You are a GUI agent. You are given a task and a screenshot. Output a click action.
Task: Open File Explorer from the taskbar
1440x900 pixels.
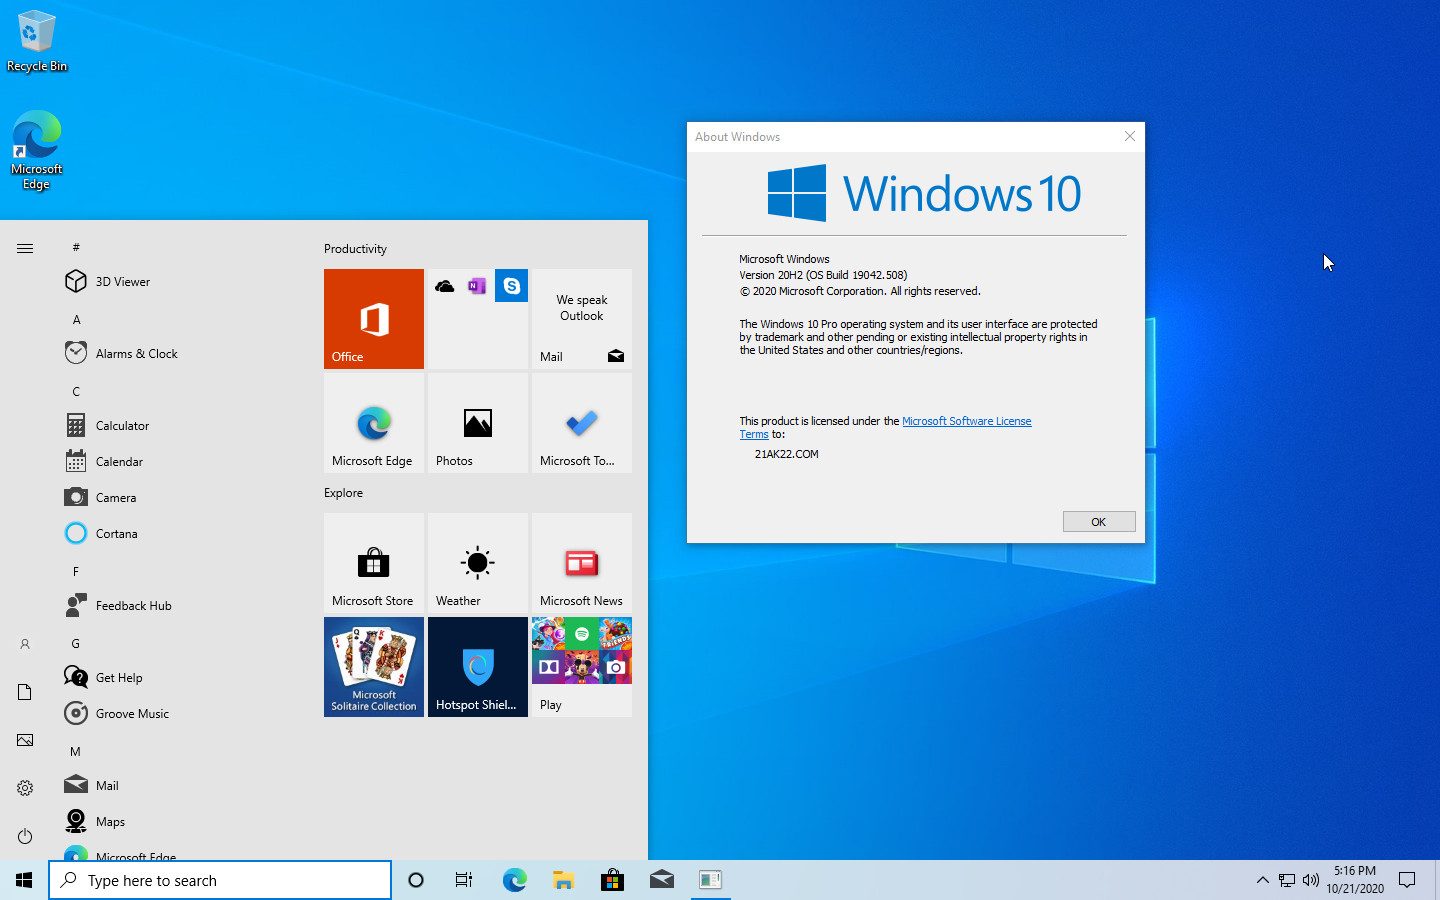click(x=563, y=880)
